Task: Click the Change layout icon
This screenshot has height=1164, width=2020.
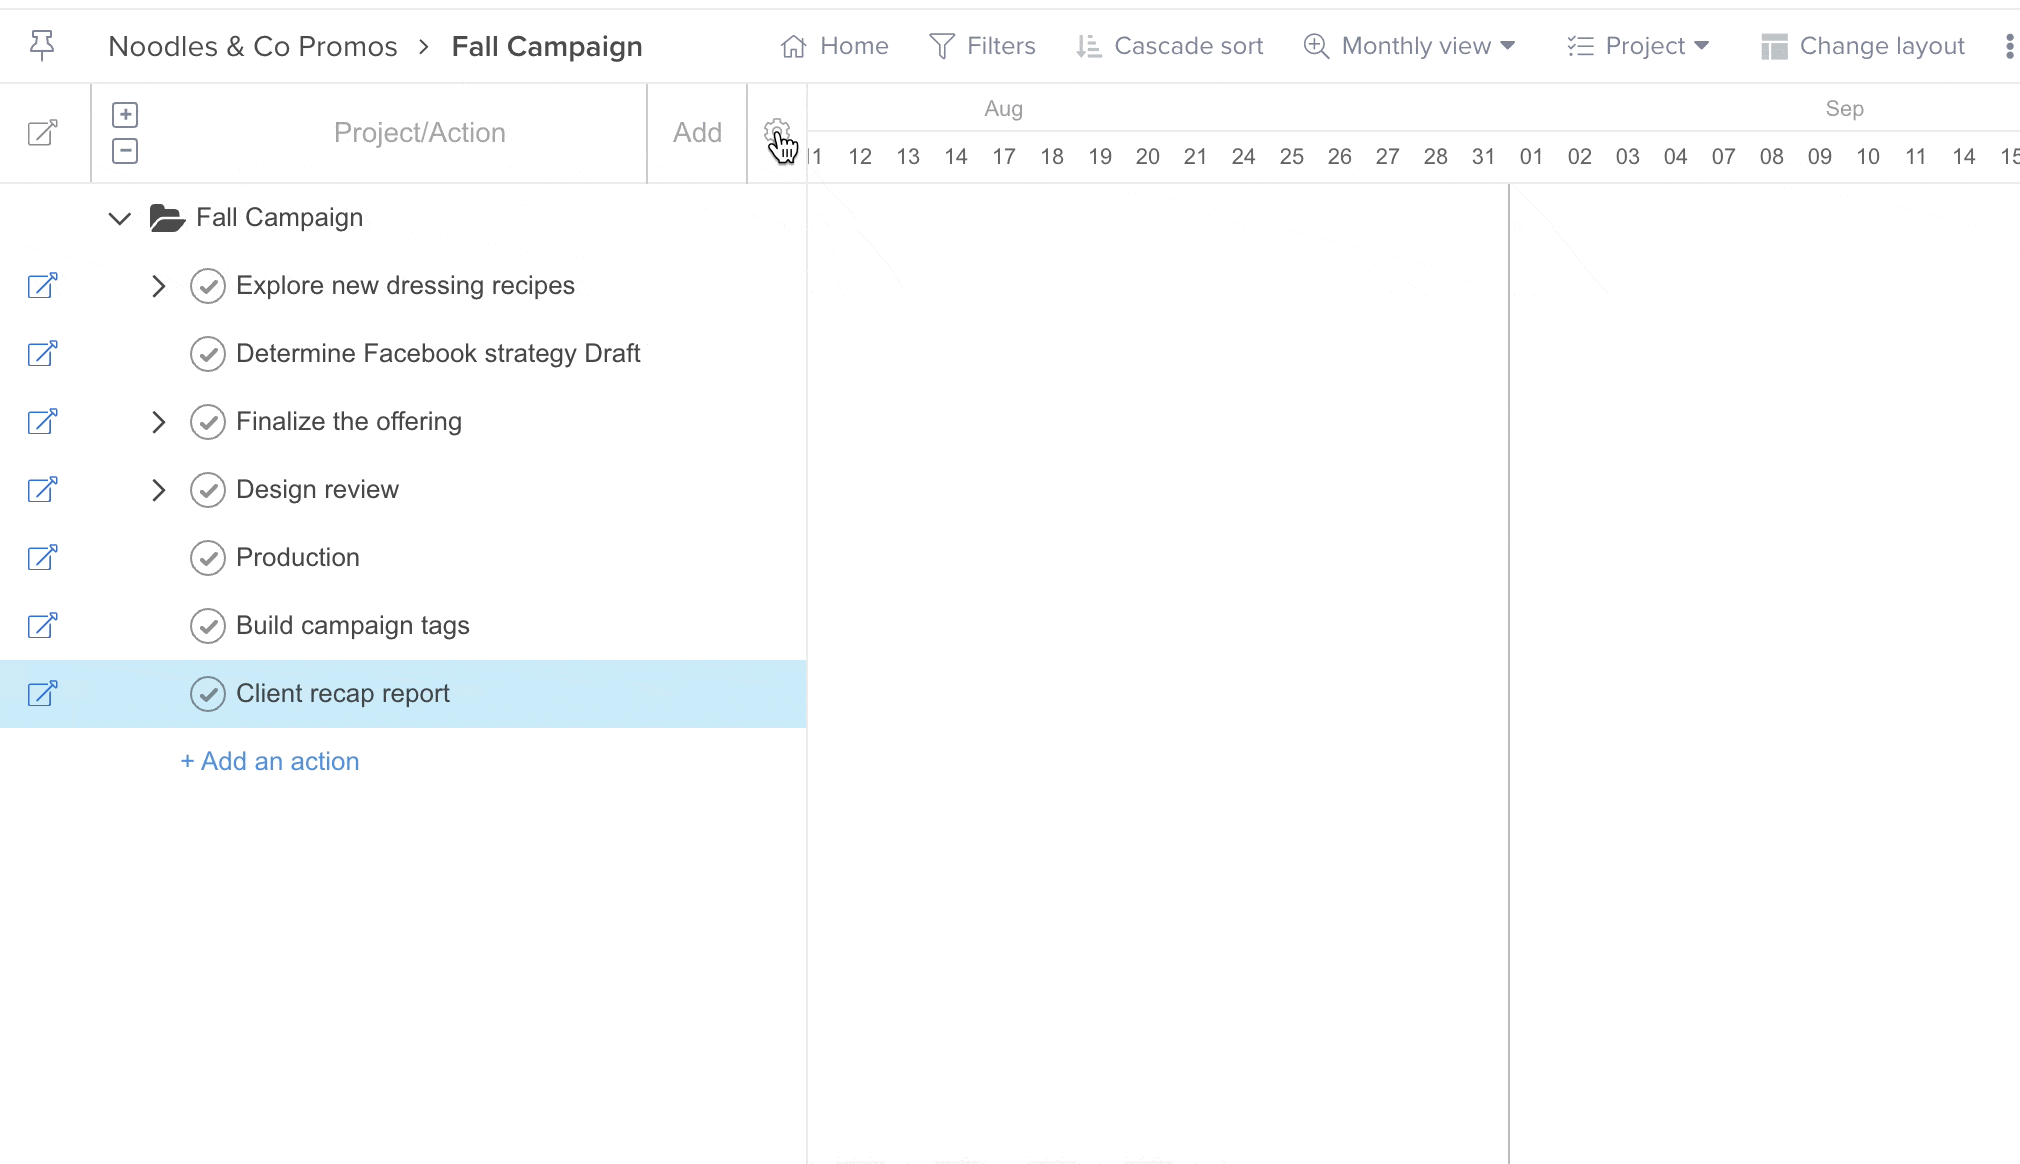Action: [1862, 45]
